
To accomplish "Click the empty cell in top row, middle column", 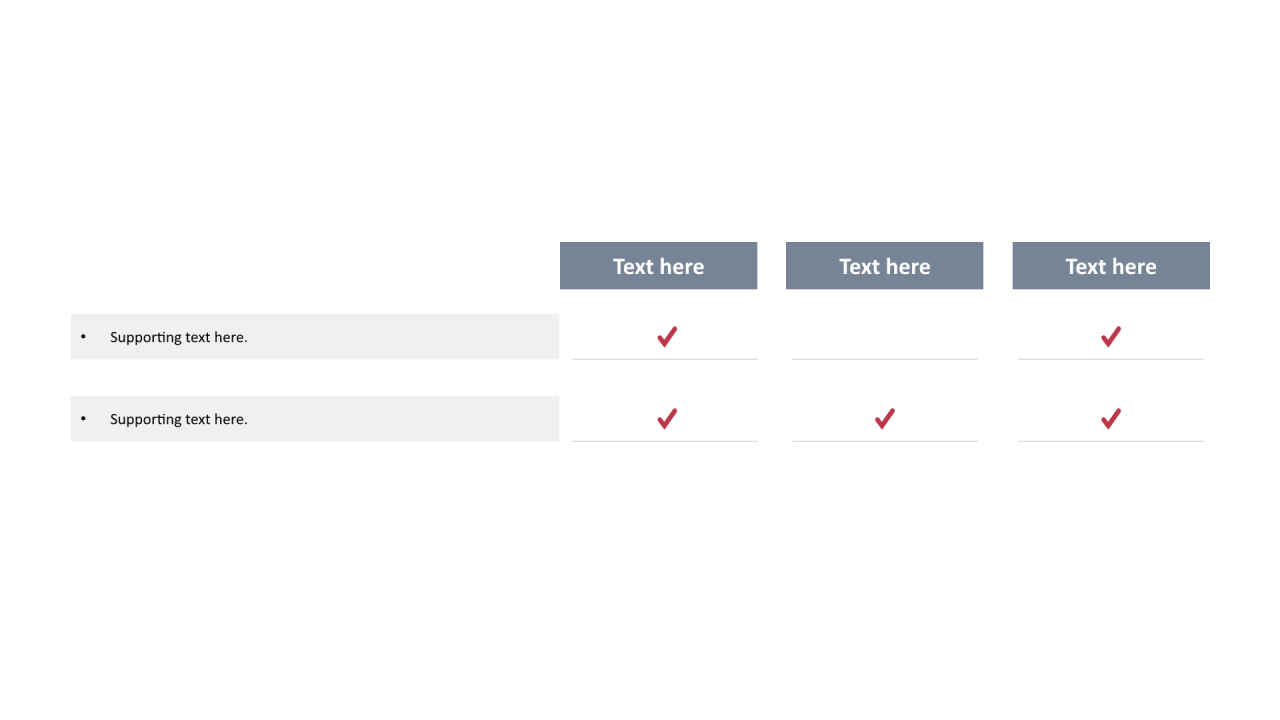I will (884, 336).
